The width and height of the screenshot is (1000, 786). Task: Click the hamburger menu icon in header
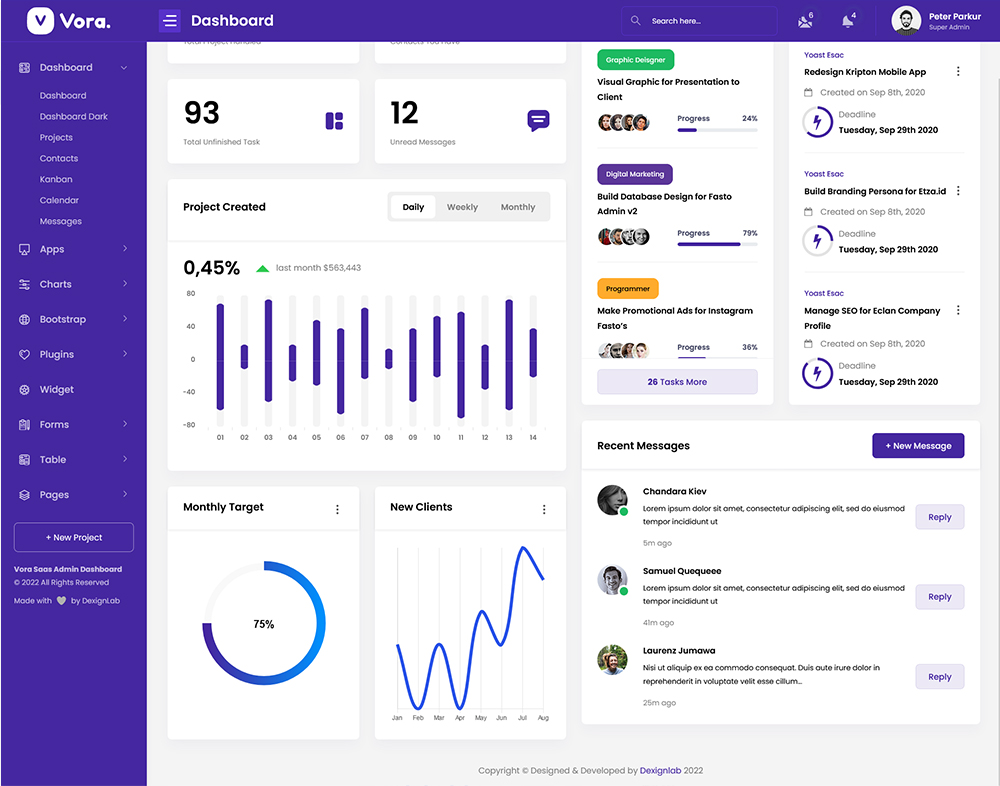click(x=170, y=21)
